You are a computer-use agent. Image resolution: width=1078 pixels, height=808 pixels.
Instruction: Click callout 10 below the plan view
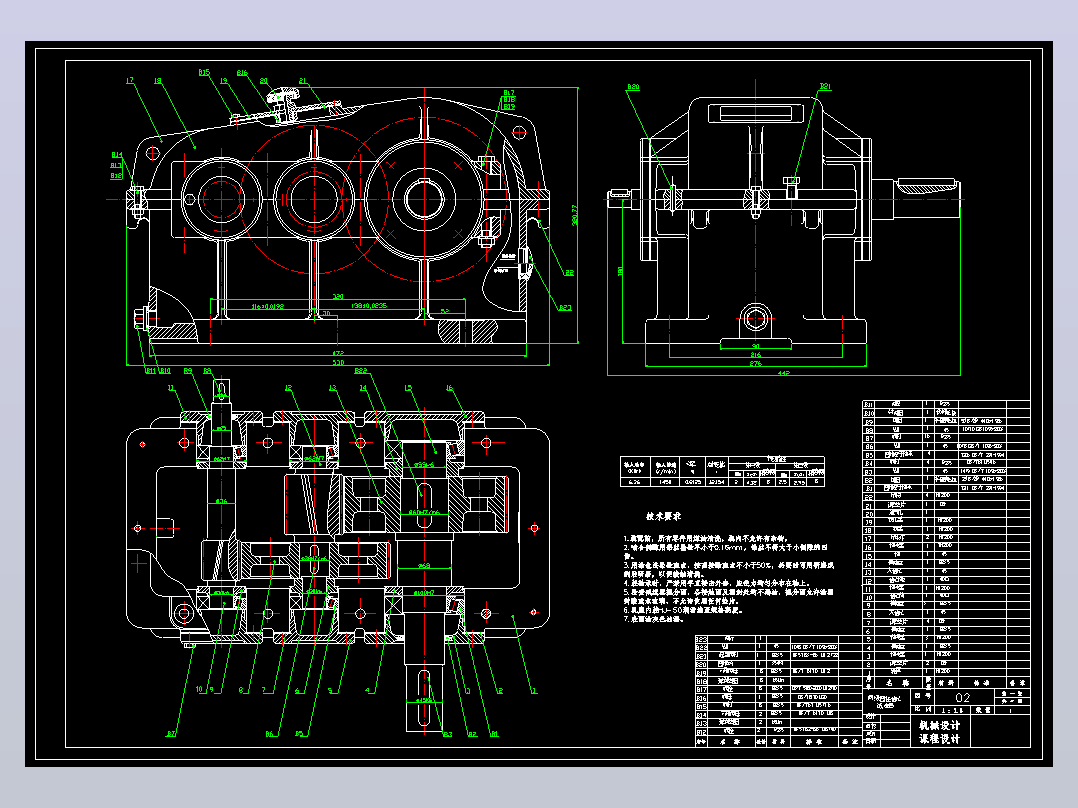199,689
